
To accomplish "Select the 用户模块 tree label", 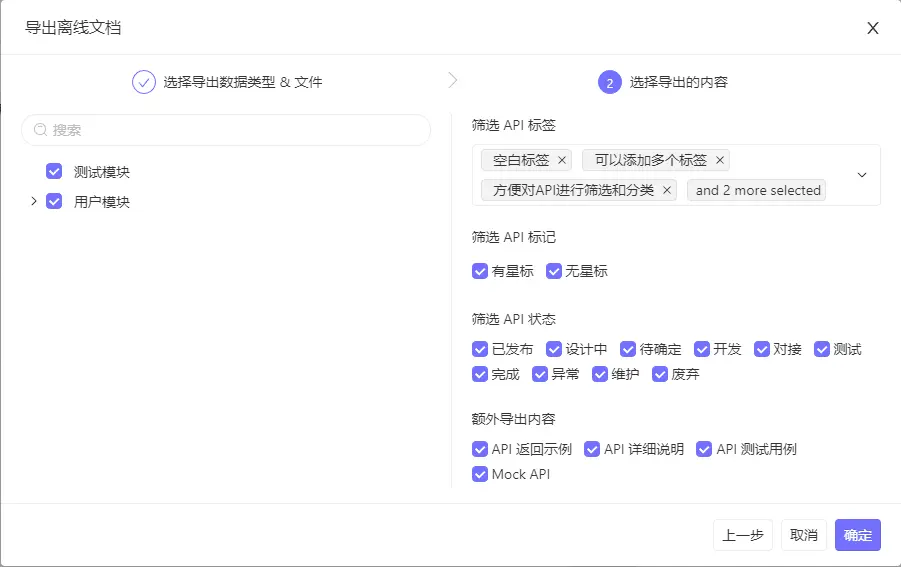I will coord(102,202).
